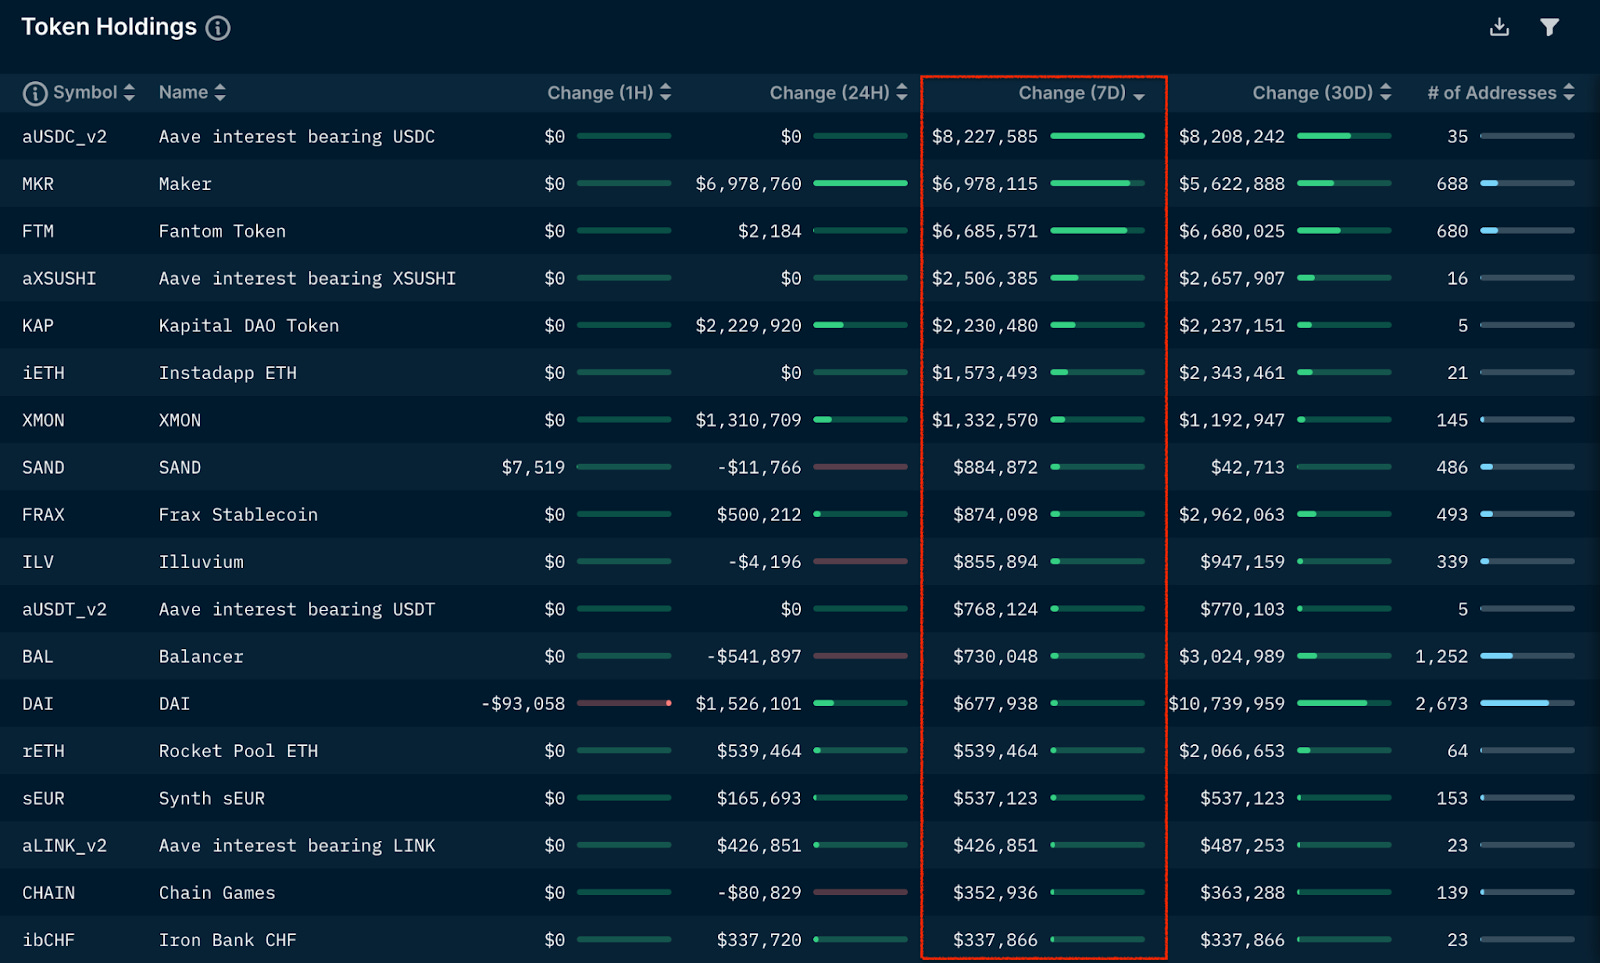Select the Aave interest bearing USDC name
Viewport: 1600px width, 963px height.
[297, 137]
